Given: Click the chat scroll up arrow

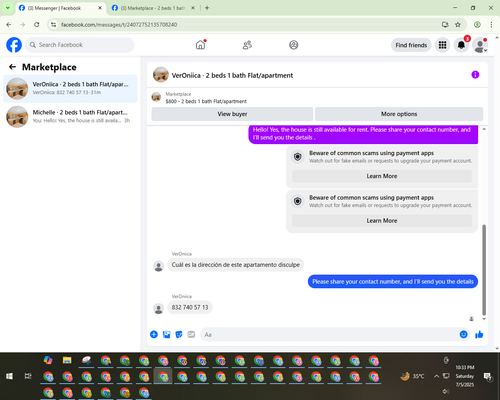Looking at the screenshot, I should coord(484,129).
